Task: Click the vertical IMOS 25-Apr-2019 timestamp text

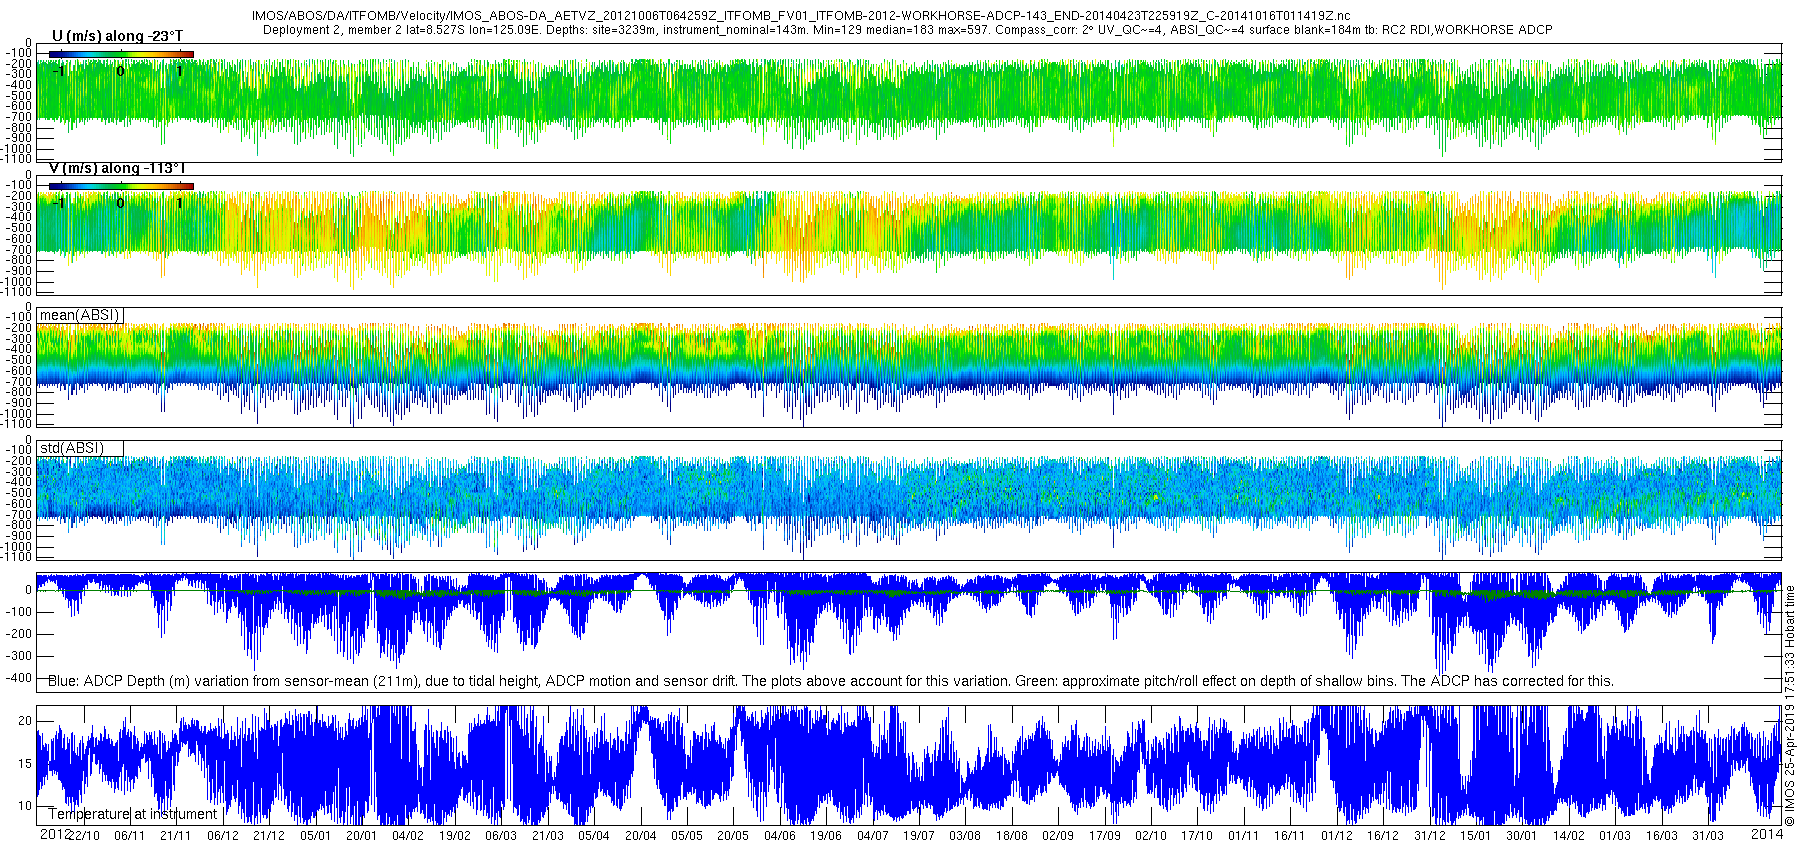Action: point(1790,706)
